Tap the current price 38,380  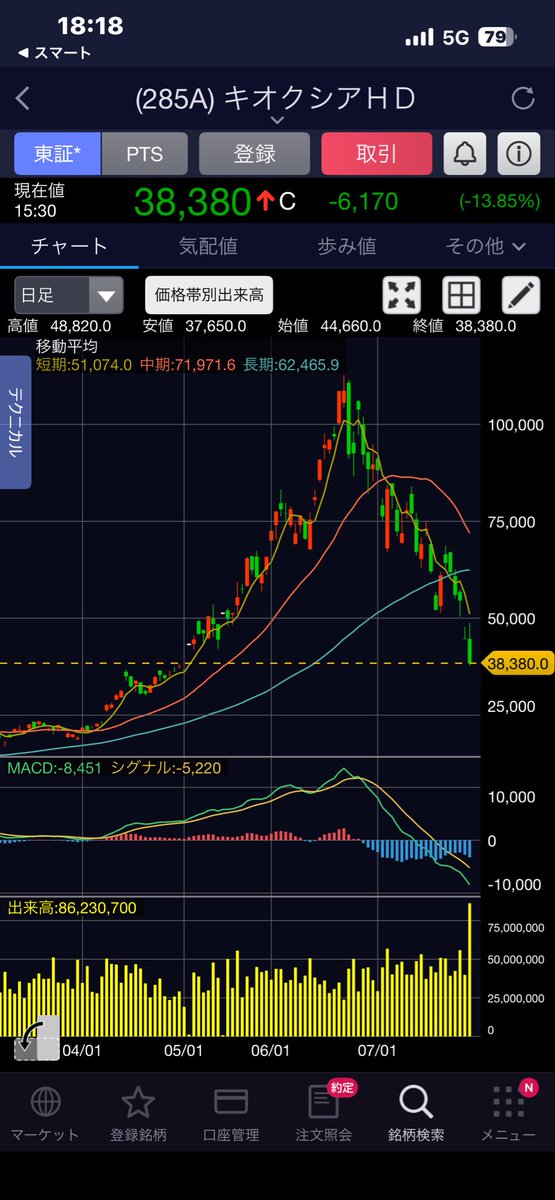(192, 202)
